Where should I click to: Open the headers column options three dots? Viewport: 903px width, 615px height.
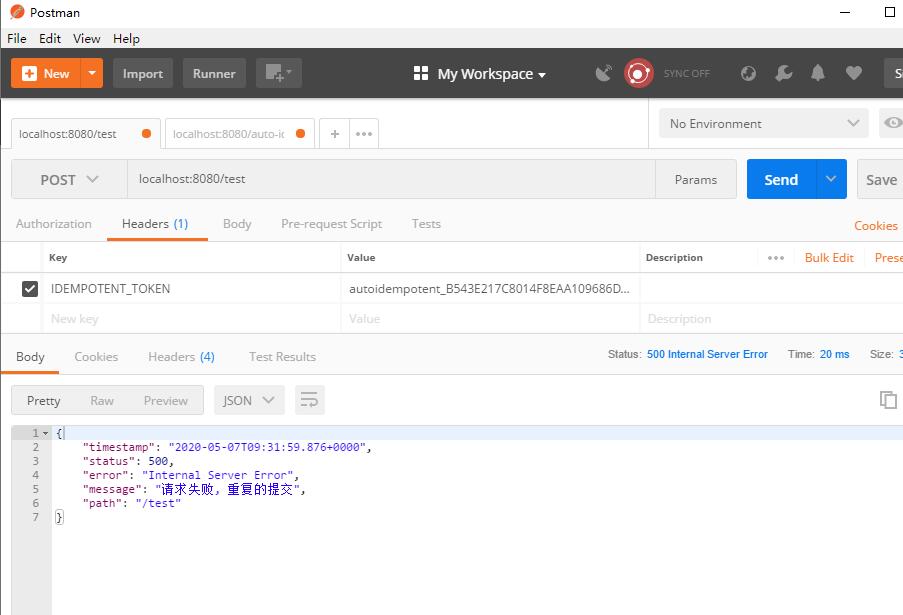tap(776, 257)
